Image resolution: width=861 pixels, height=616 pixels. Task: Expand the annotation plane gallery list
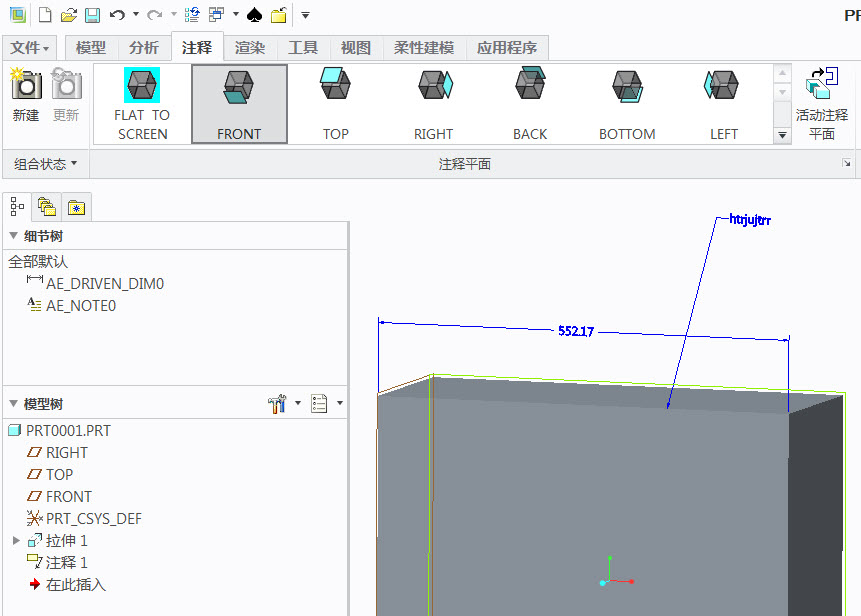coord(782,135)
